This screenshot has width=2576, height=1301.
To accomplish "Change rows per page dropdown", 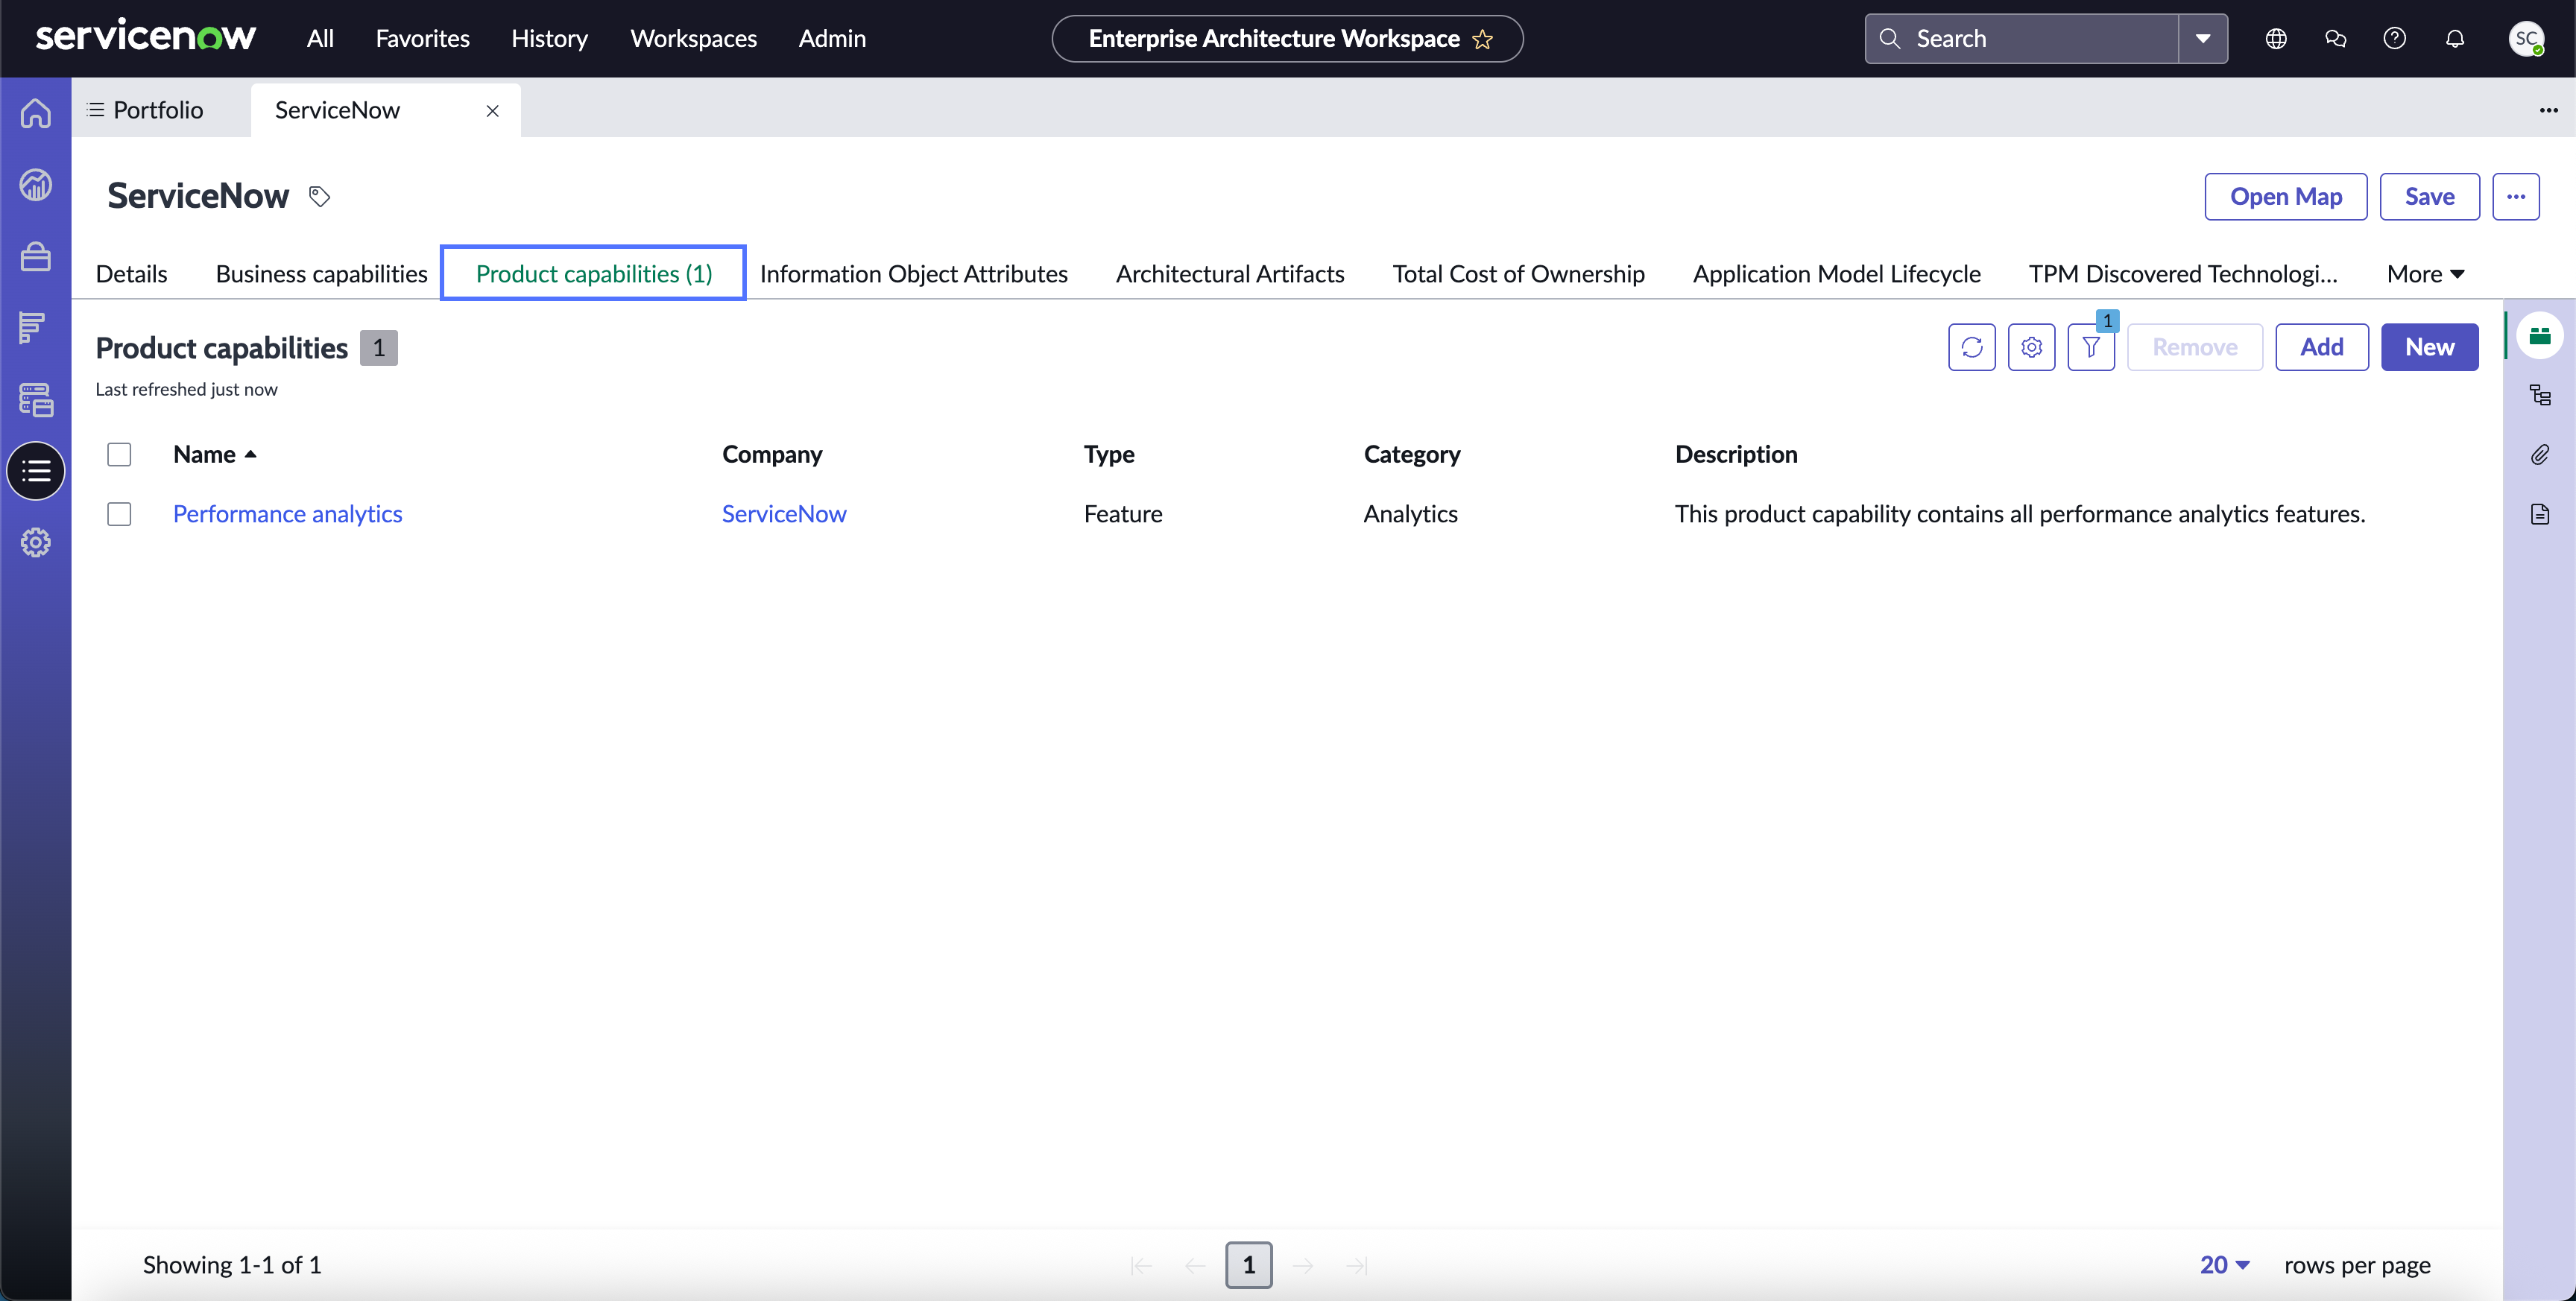I will [2225, 1265].
